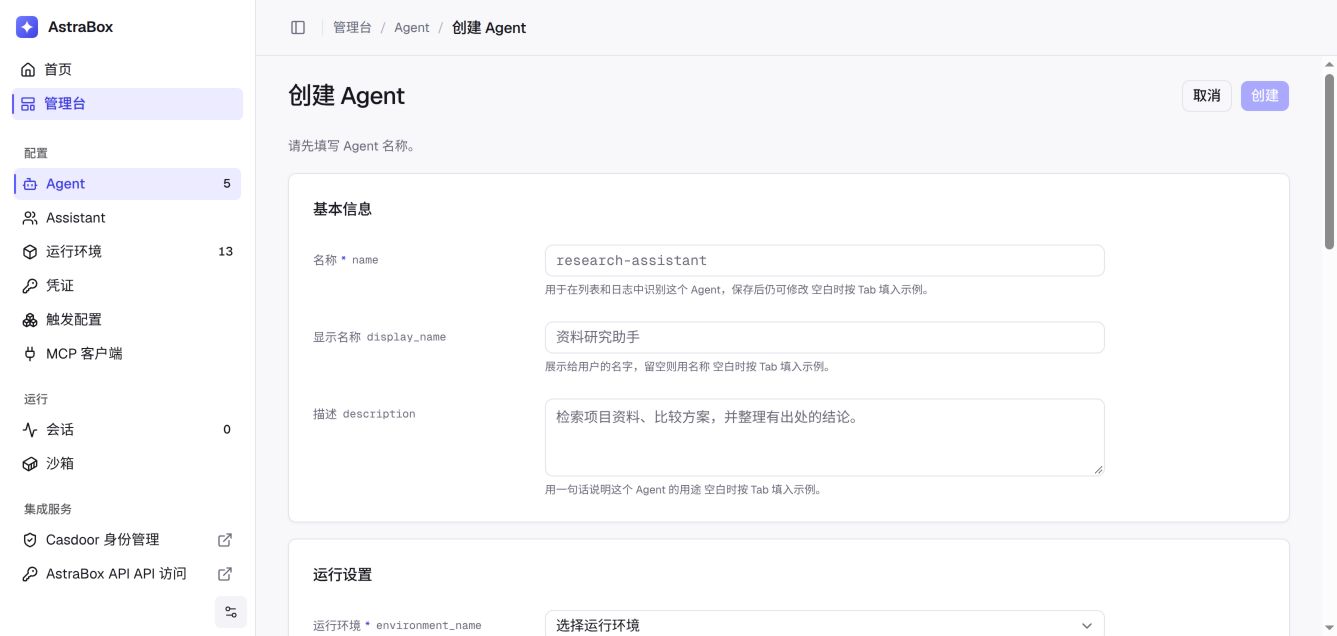Open 触发配置 in the sidebar
1337x636 pixels.
pos(128,320)
